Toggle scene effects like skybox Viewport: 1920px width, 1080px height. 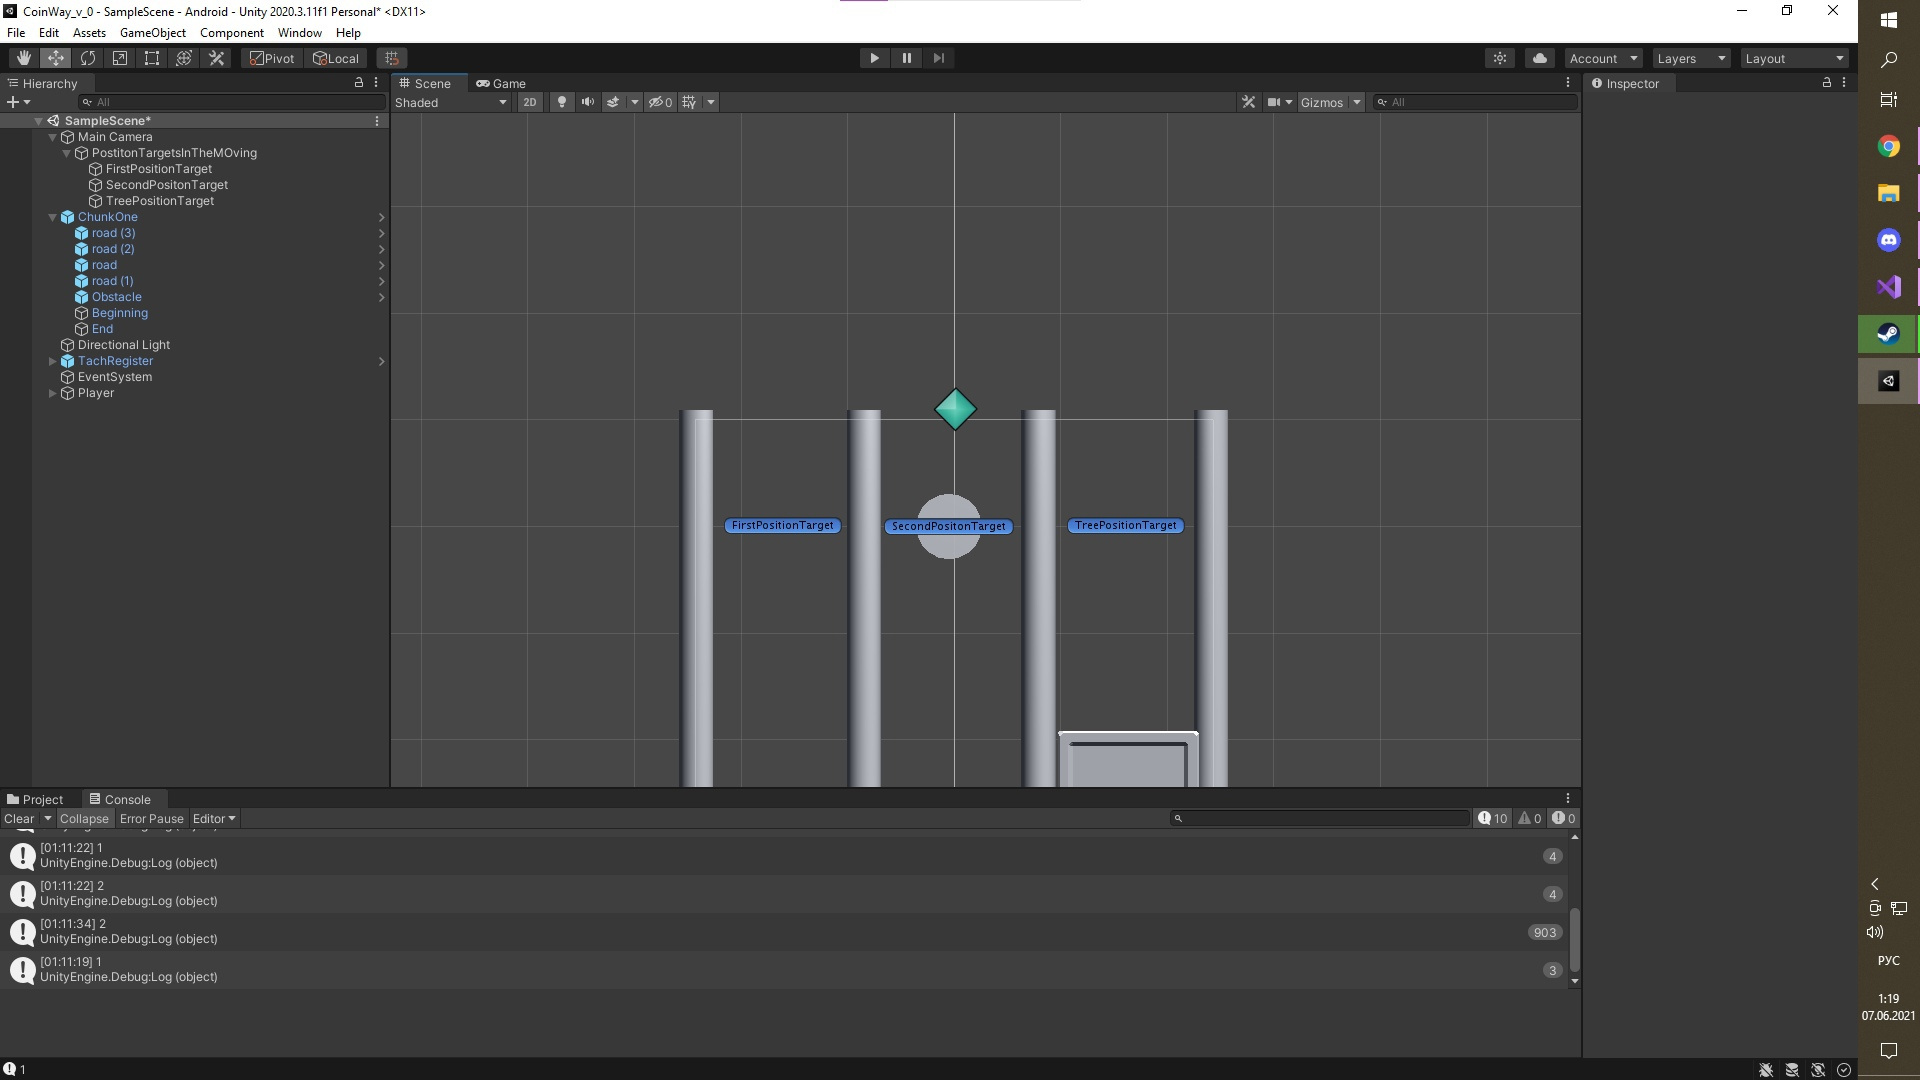point(613,102)
